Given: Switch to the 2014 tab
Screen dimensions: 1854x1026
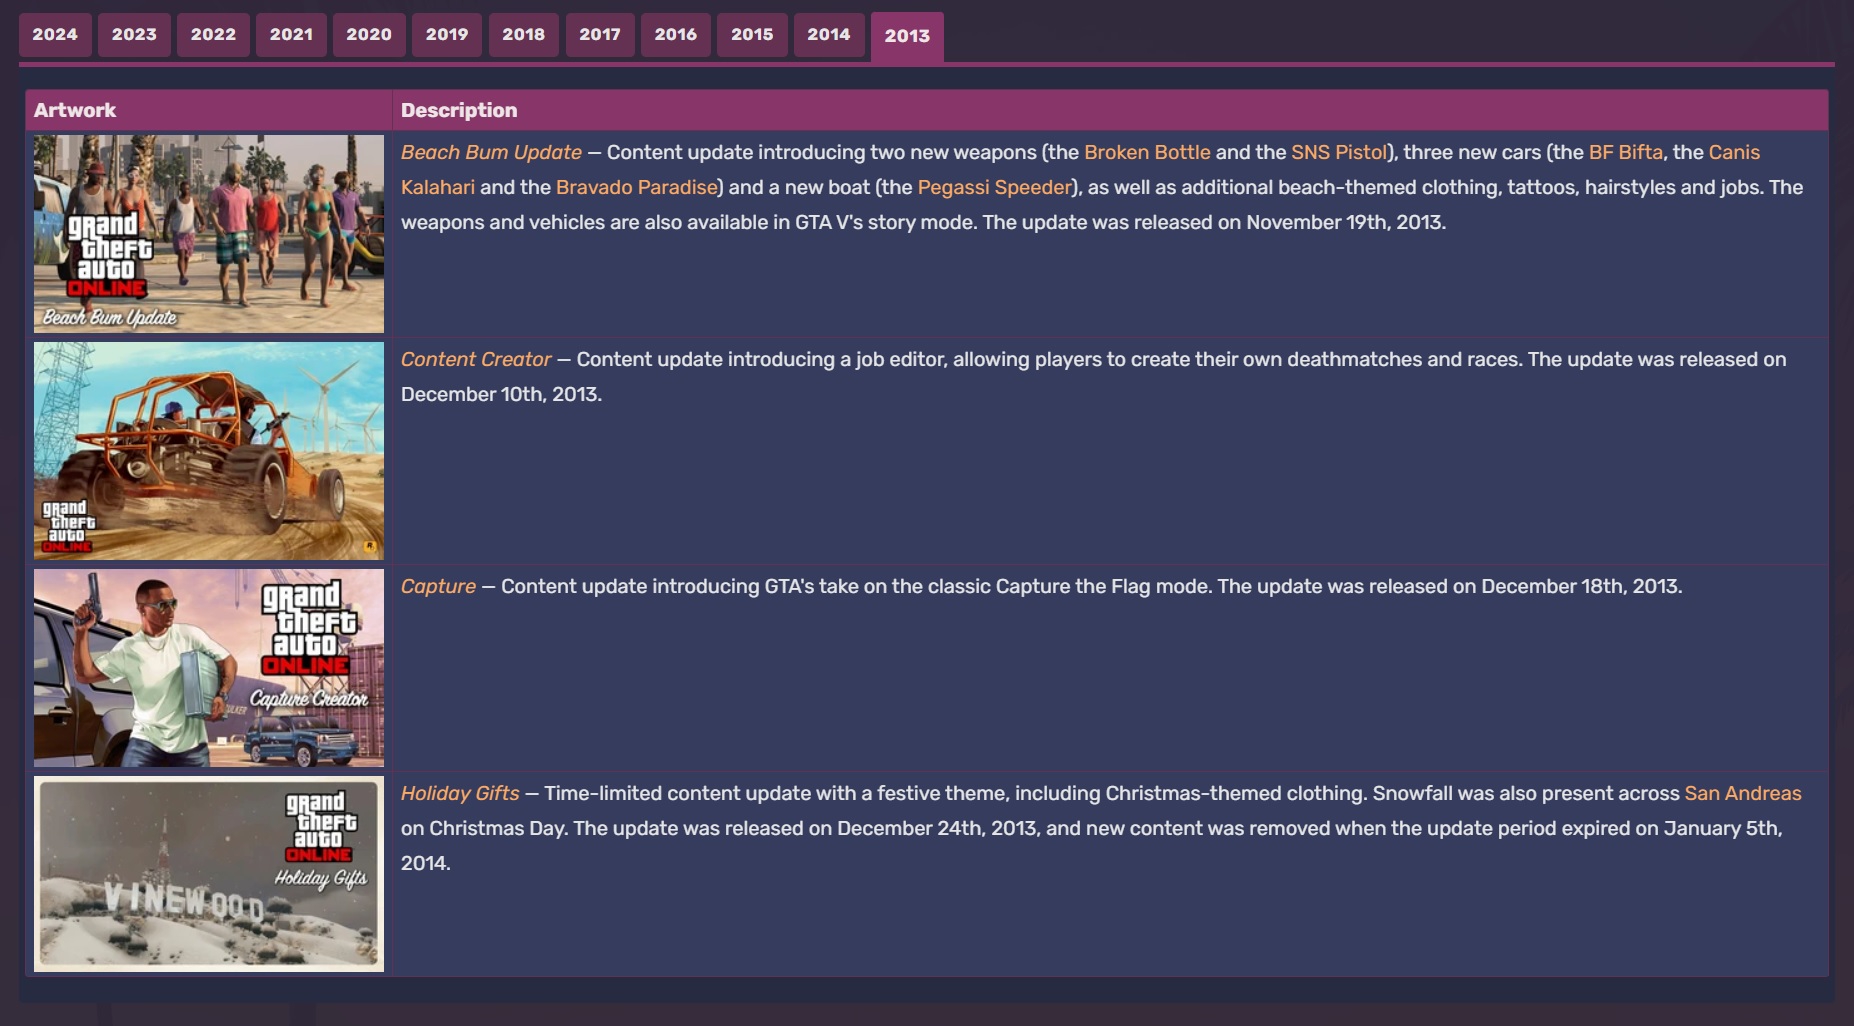Looking at the screenshot, I should coord(829,35).
